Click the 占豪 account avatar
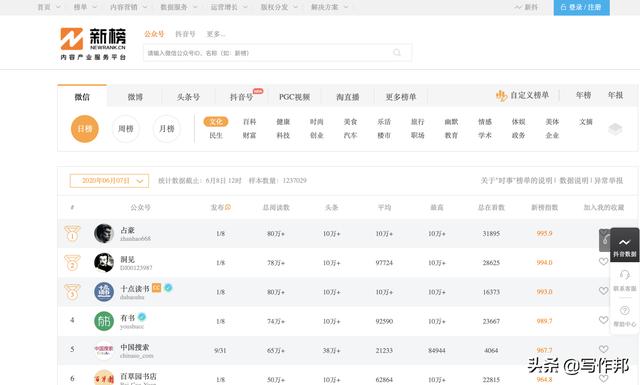 pyautogui.click(x=104, y=234)
